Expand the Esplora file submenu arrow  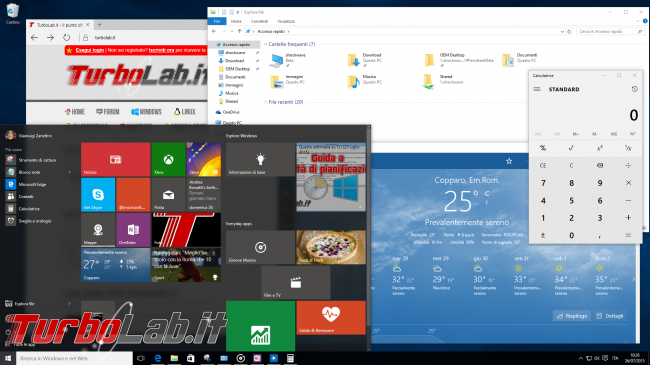click(x=69, y=304)
